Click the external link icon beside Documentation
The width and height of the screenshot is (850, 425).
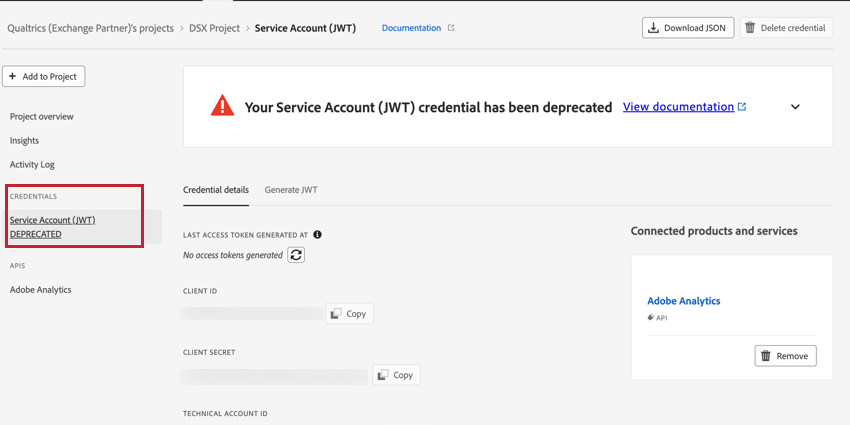451,28
